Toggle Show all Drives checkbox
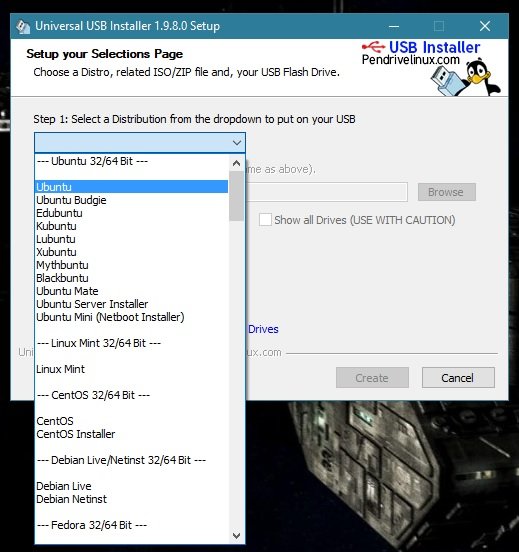519x552 pixels. click(265, 220)
